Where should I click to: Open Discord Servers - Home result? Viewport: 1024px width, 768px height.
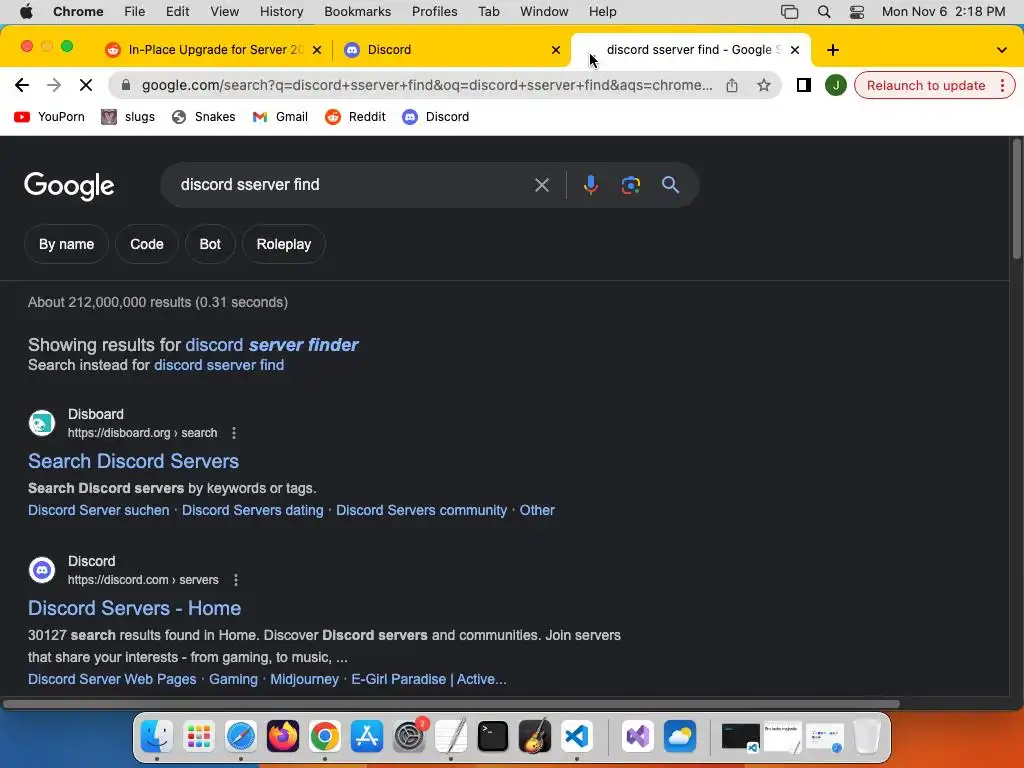(x=135, y=608)
